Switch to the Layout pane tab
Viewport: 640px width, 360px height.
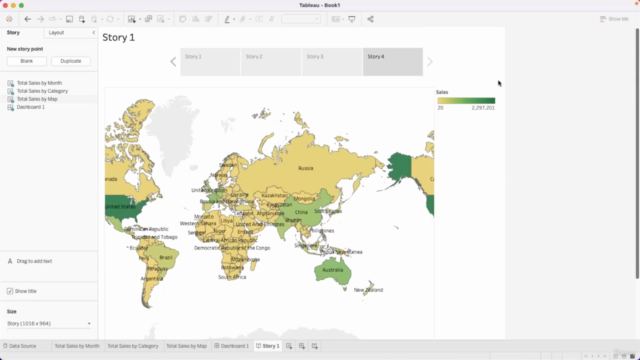click(56, 32)
